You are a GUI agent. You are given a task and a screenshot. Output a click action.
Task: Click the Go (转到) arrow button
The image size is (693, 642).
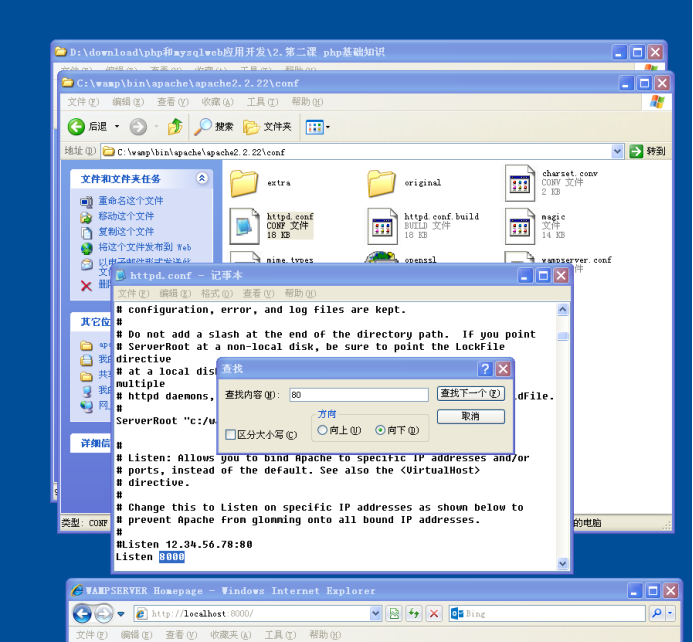[636, 151]
